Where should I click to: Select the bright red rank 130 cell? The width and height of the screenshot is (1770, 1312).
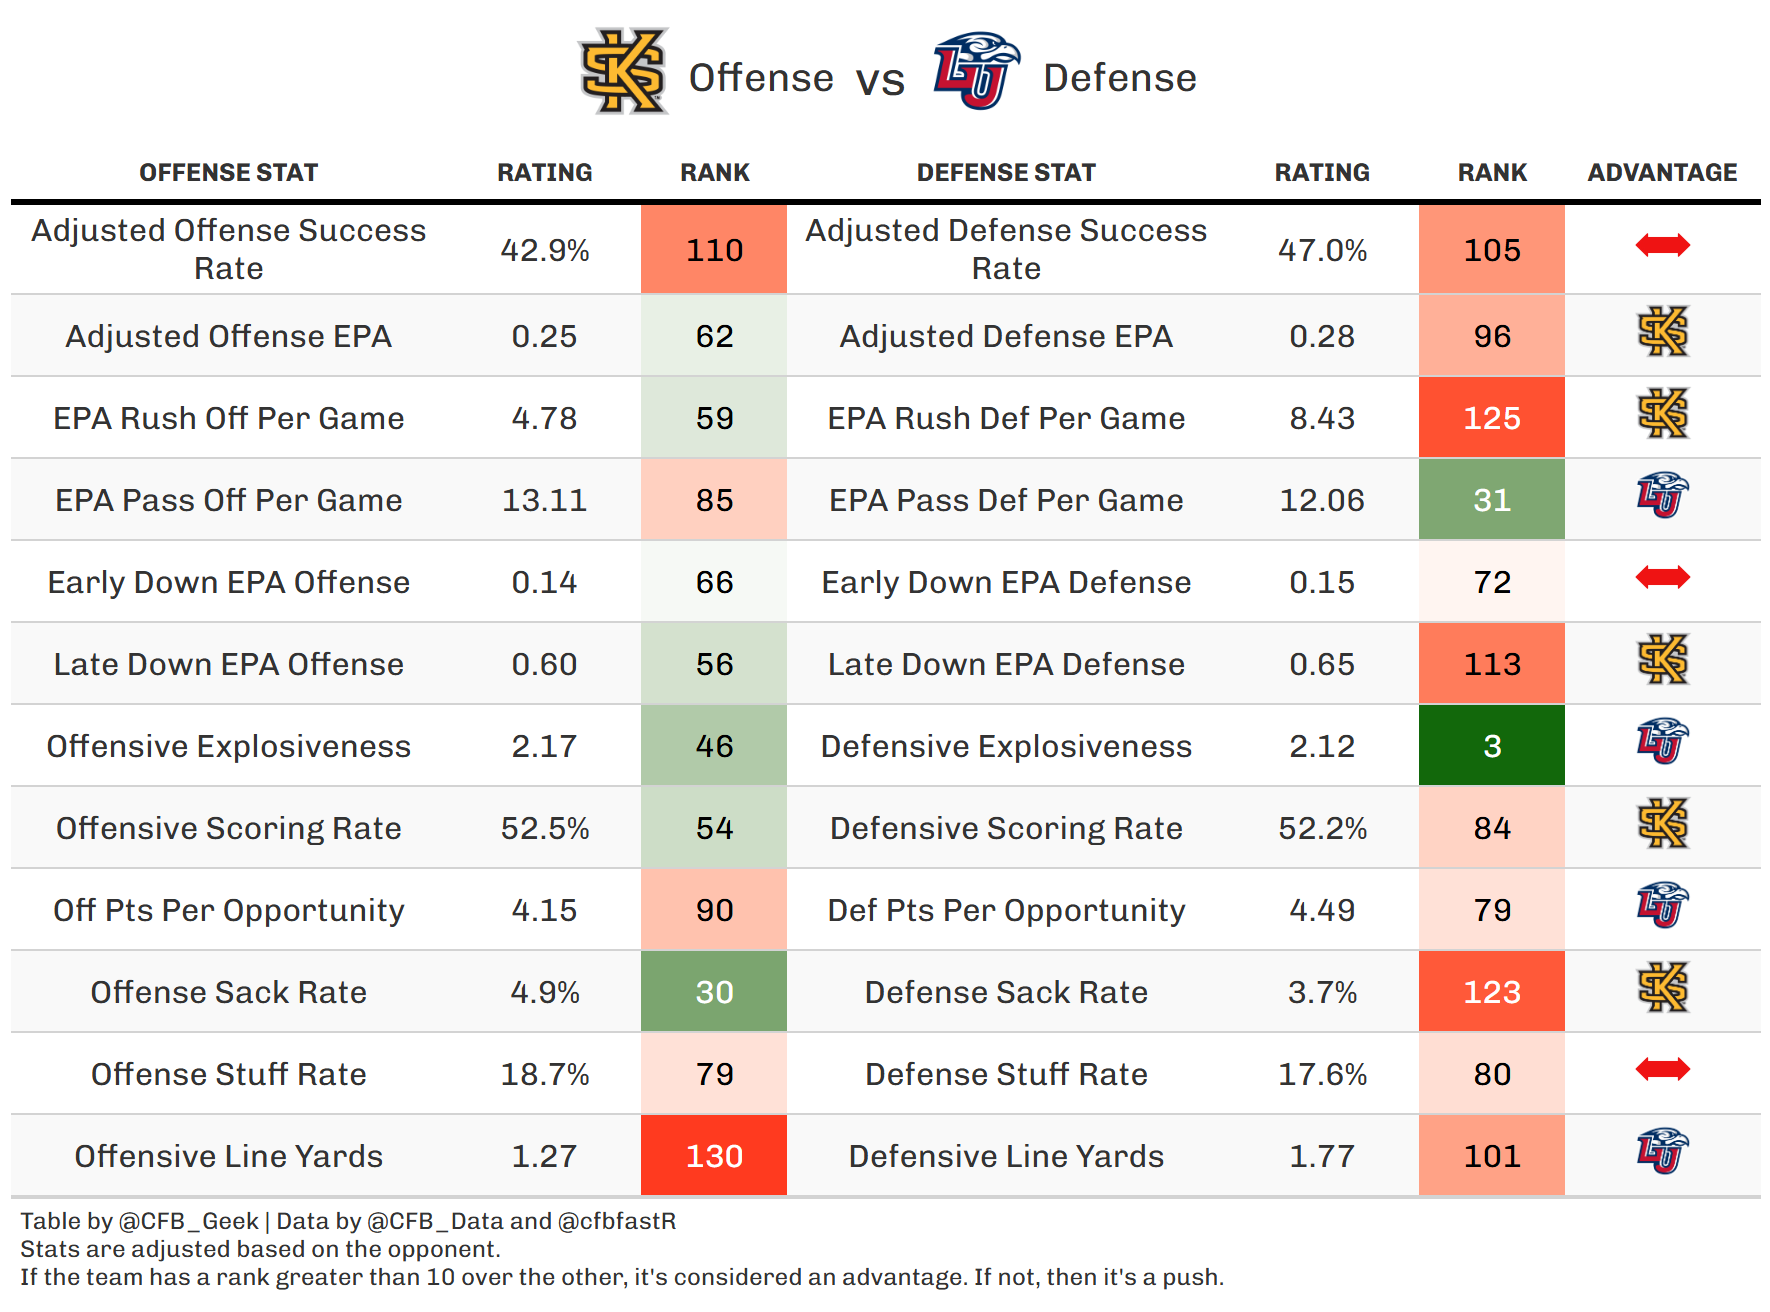tap(714, 1156)
